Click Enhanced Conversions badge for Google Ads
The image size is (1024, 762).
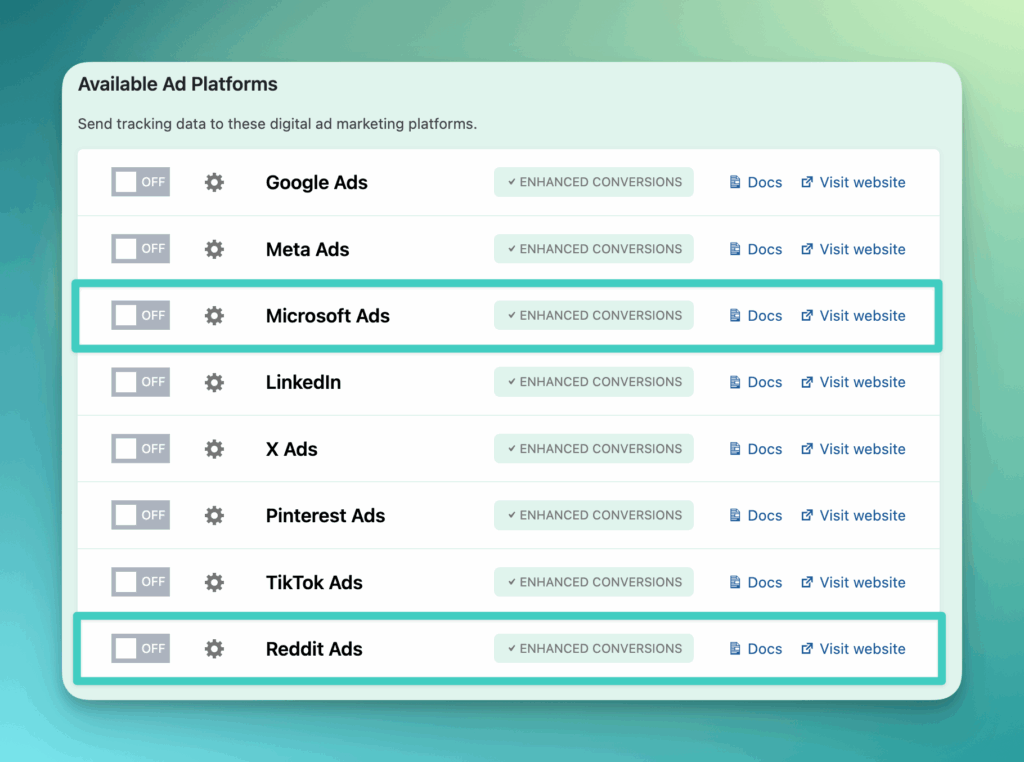pyautogui.click(x=594, y=182)
